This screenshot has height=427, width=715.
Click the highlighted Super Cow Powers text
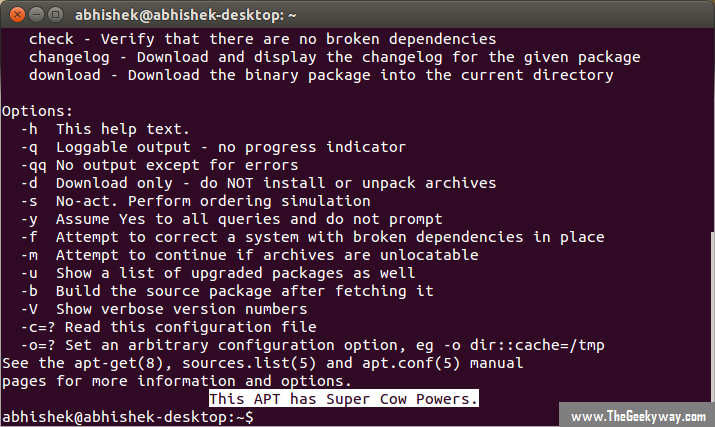(x=344, y=399)
